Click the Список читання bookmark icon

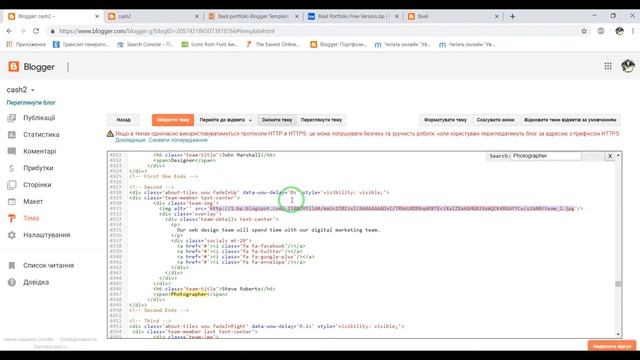pos(12,265)
